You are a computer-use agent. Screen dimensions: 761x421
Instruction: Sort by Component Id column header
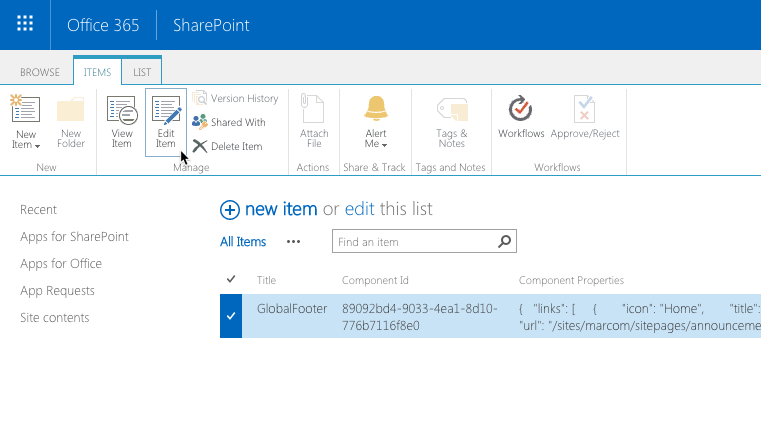[x=375, y=280]
